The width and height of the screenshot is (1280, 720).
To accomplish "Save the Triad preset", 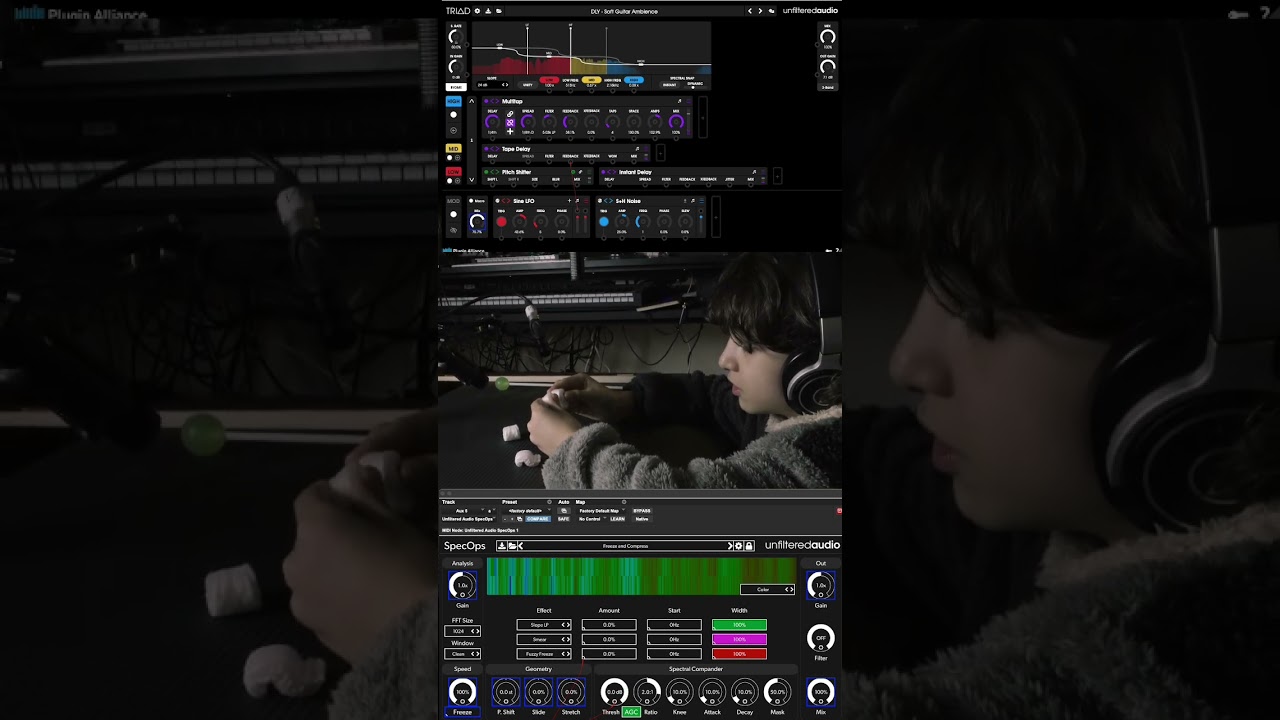I will pyautogui.click(x=488, y=11).
